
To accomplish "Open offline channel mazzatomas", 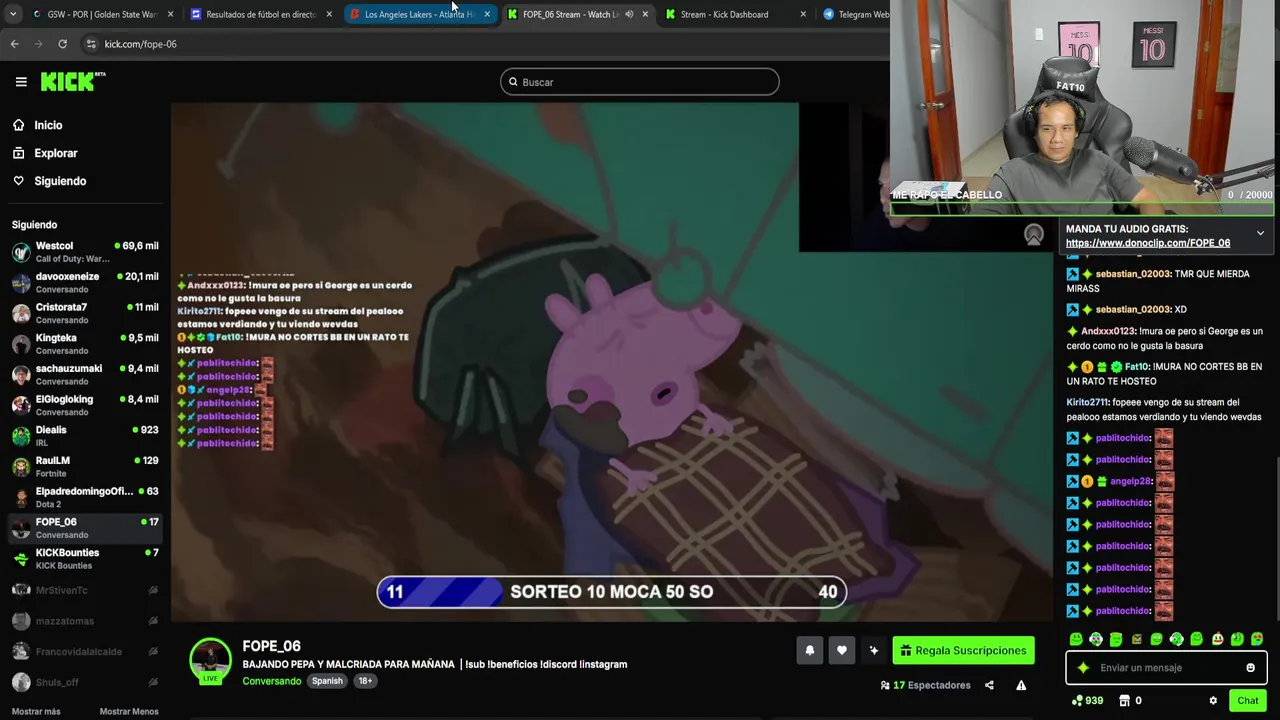I will pyautogui.click(x=85, y=621).
